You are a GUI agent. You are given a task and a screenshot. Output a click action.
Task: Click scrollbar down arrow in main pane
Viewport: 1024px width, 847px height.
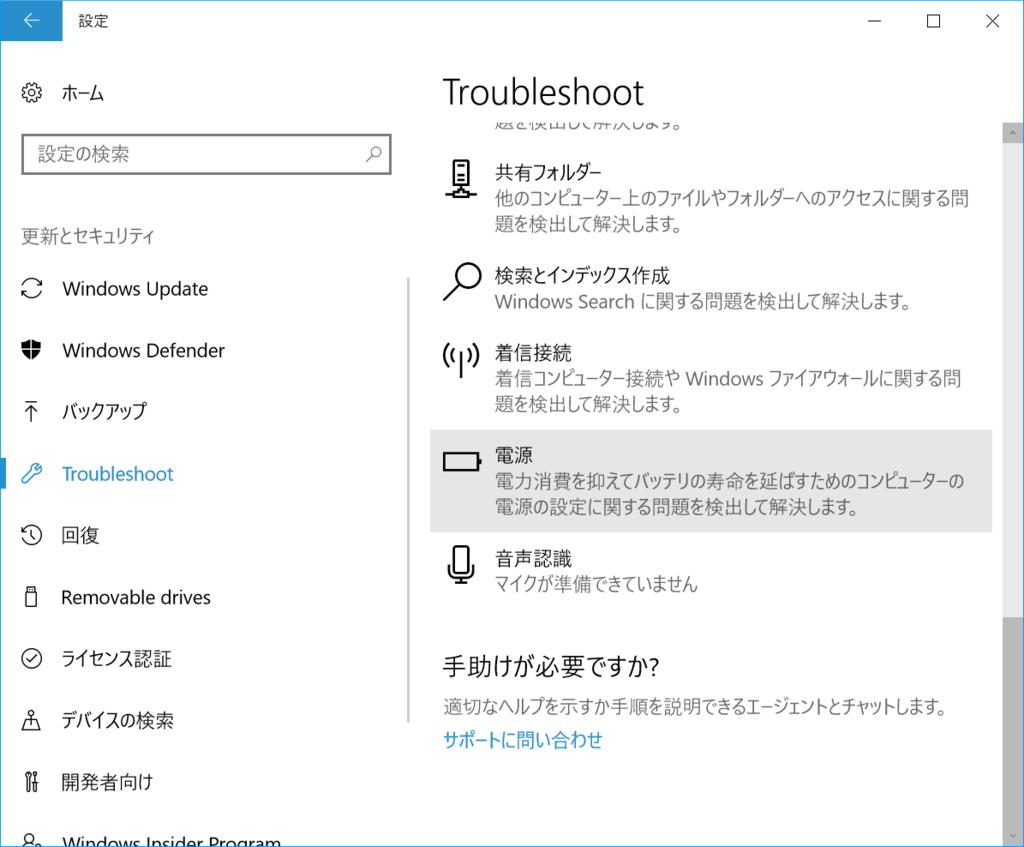1013,836
